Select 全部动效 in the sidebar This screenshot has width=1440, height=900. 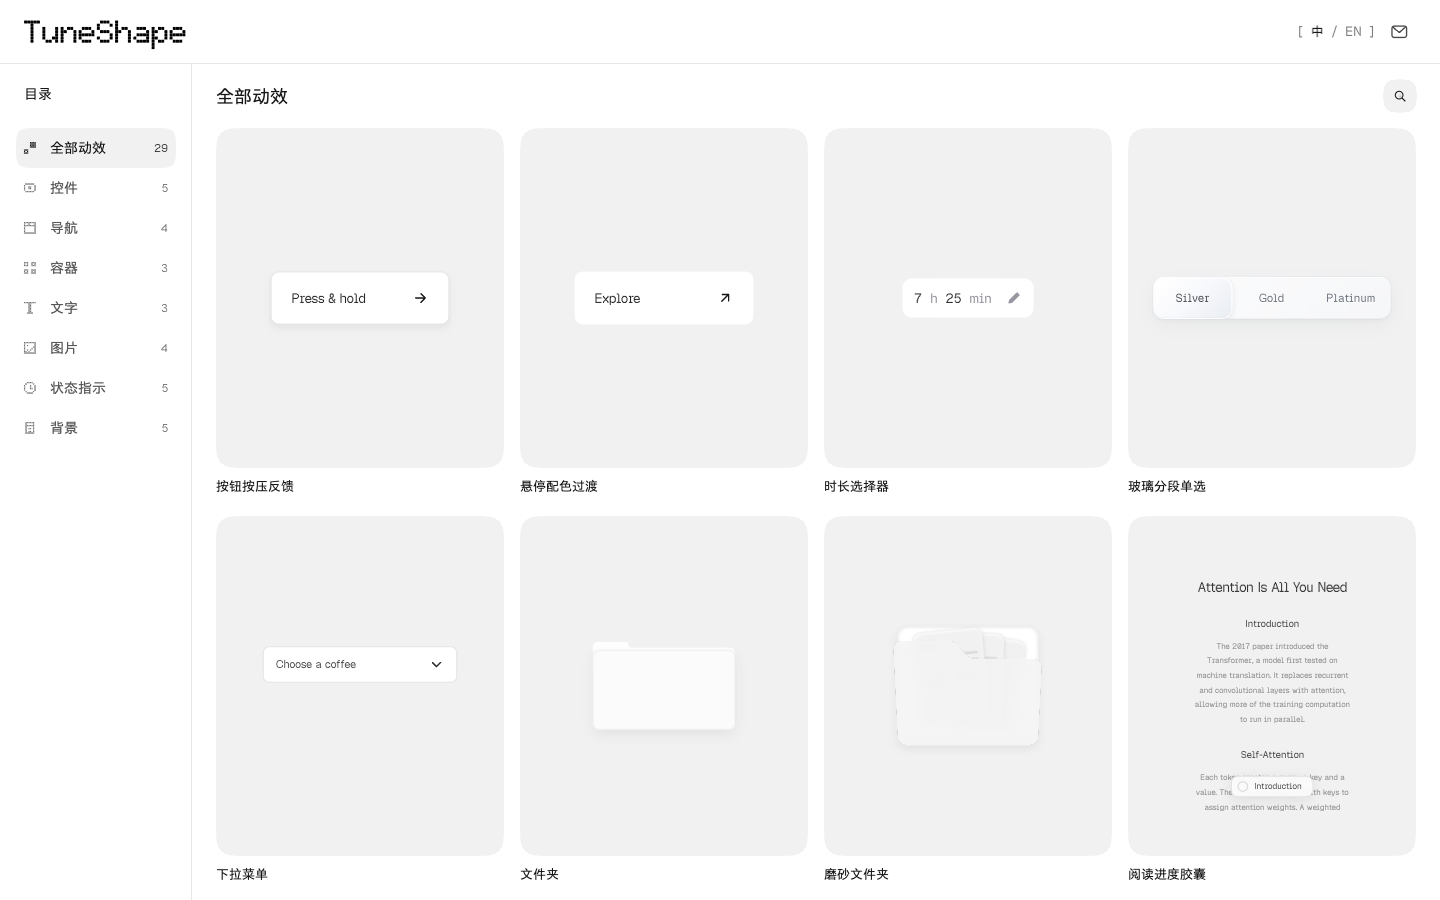96,148
